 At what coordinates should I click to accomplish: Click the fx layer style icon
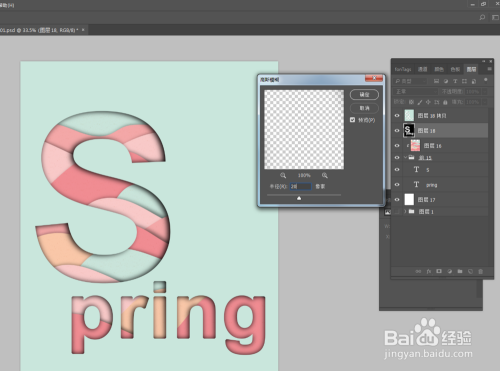click(x=429, y=272)
